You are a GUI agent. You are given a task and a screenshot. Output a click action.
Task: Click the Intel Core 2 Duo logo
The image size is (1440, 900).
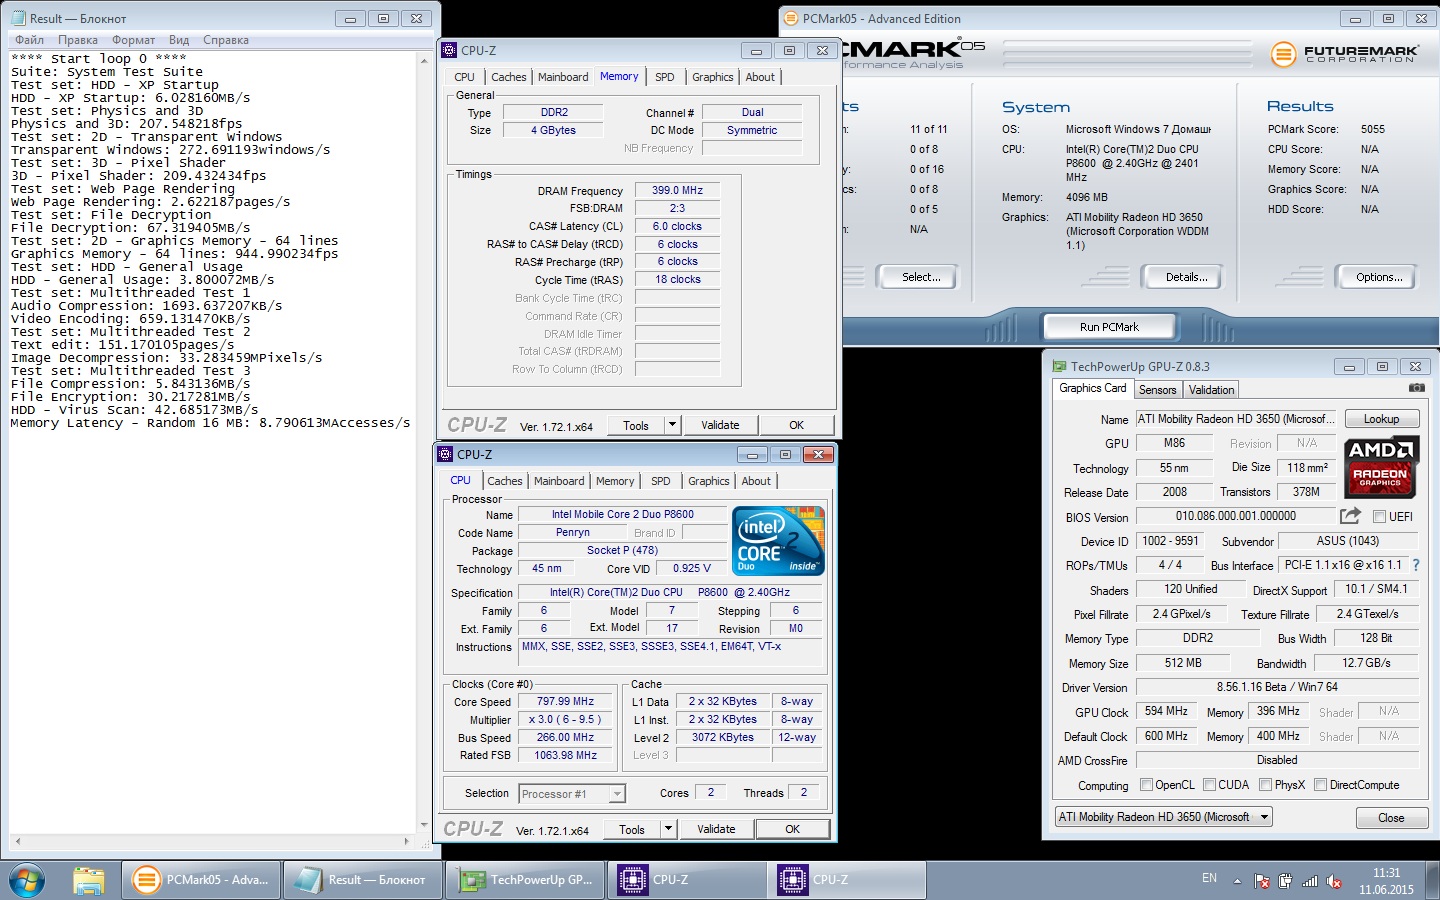(779, 541)
